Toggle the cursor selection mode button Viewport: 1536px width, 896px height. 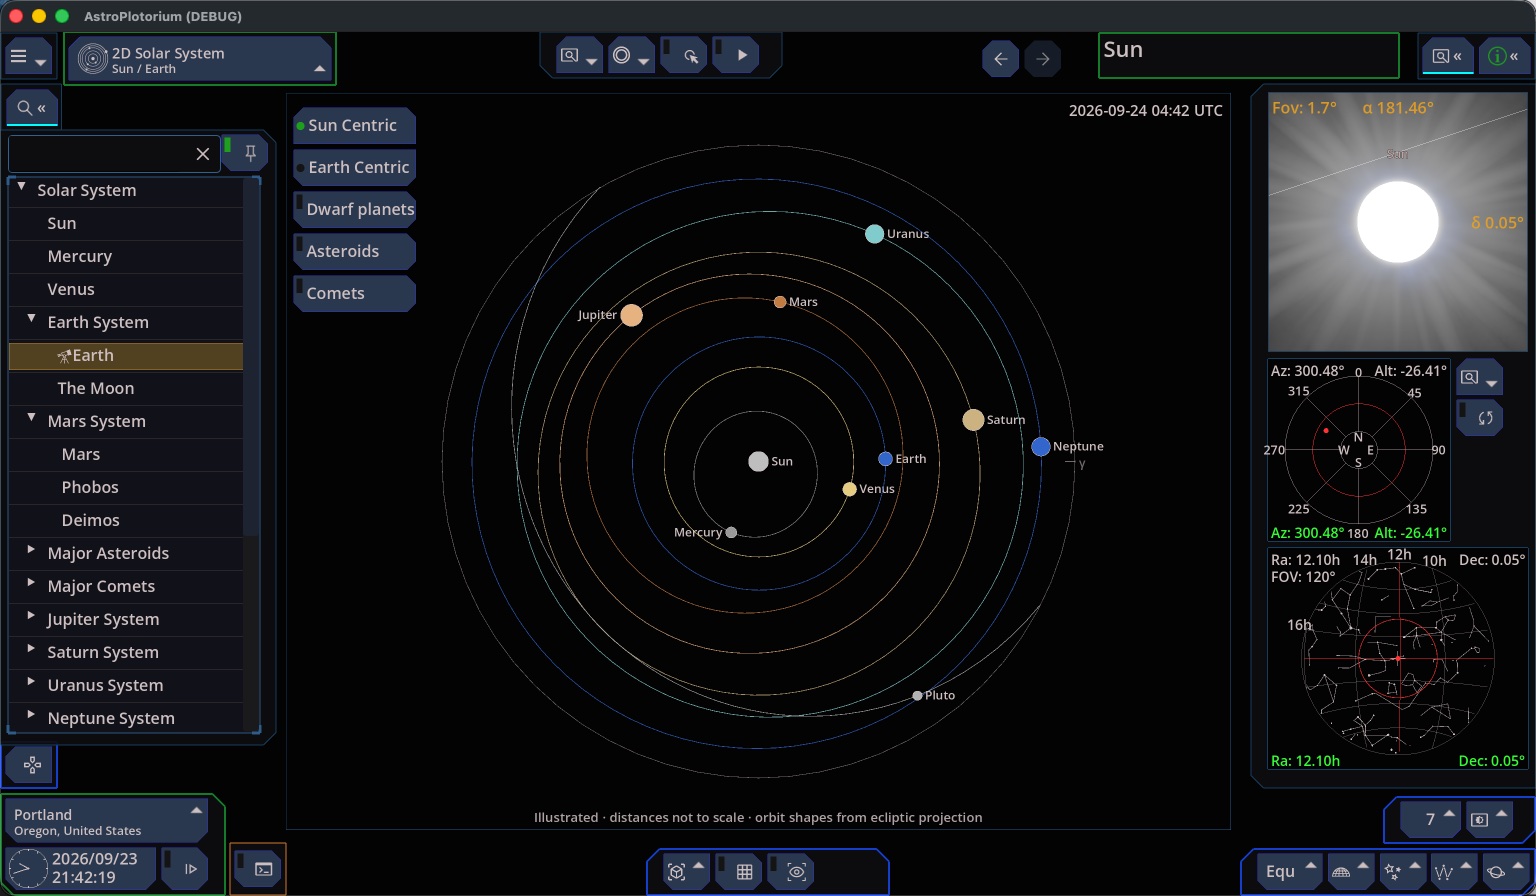(x=684, y=56)
